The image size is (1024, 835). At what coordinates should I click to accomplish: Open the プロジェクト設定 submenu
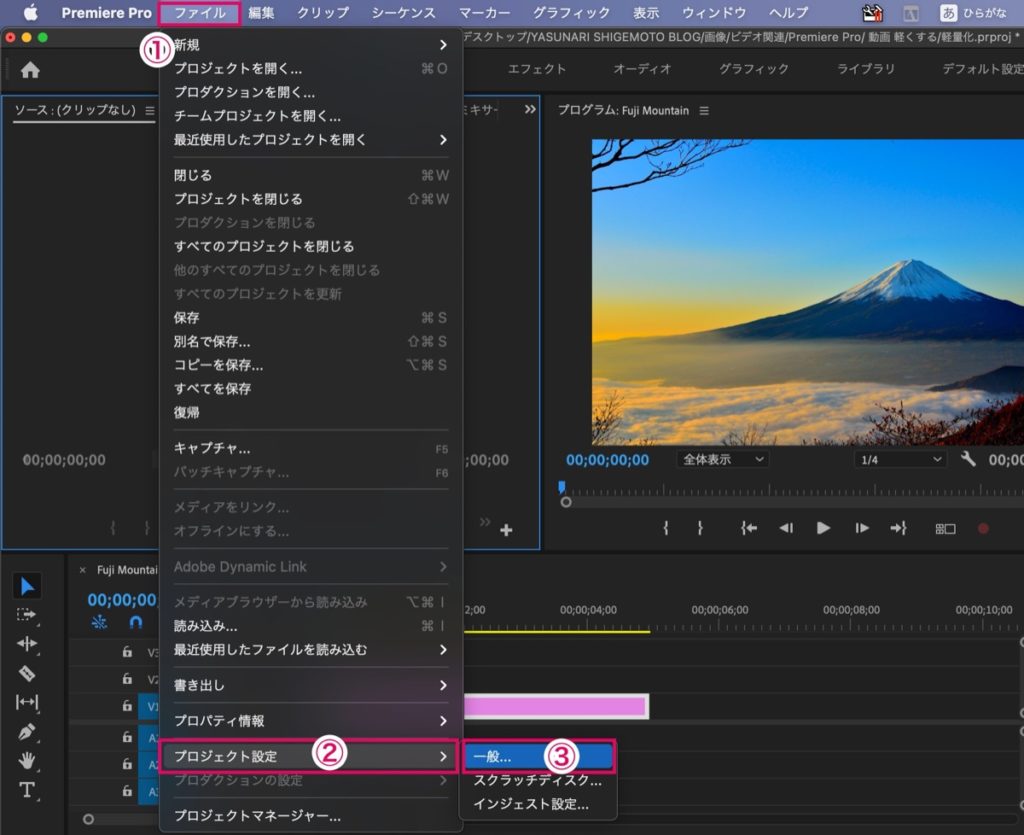[x=311, y=757]
